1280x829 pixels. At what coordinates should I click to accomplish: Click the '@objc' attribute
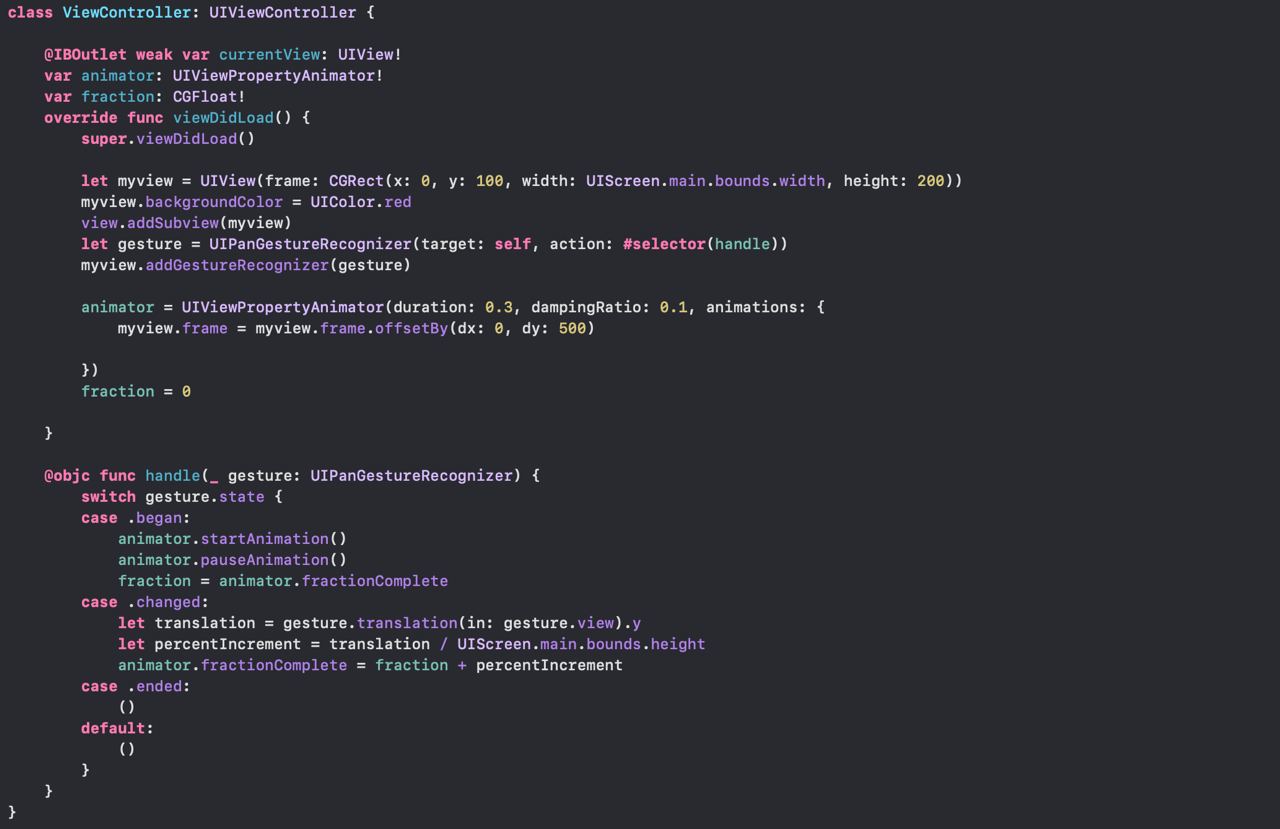point(67,476)
